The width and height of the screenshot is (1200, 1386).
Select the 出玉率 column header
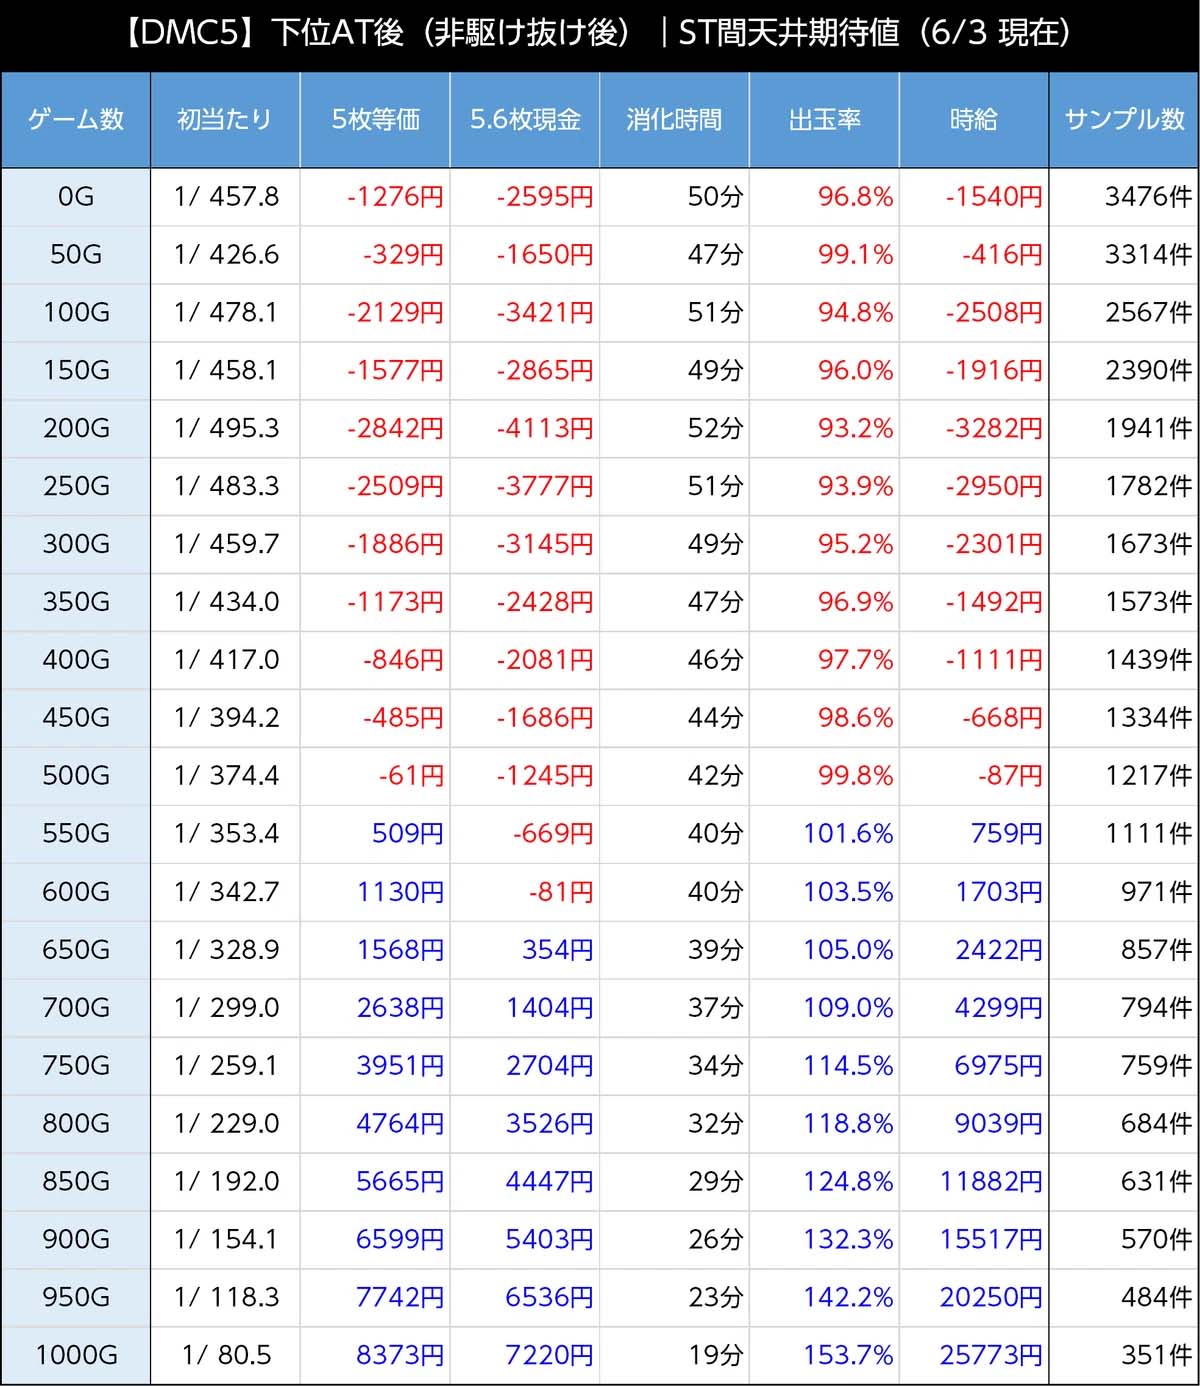824,120
